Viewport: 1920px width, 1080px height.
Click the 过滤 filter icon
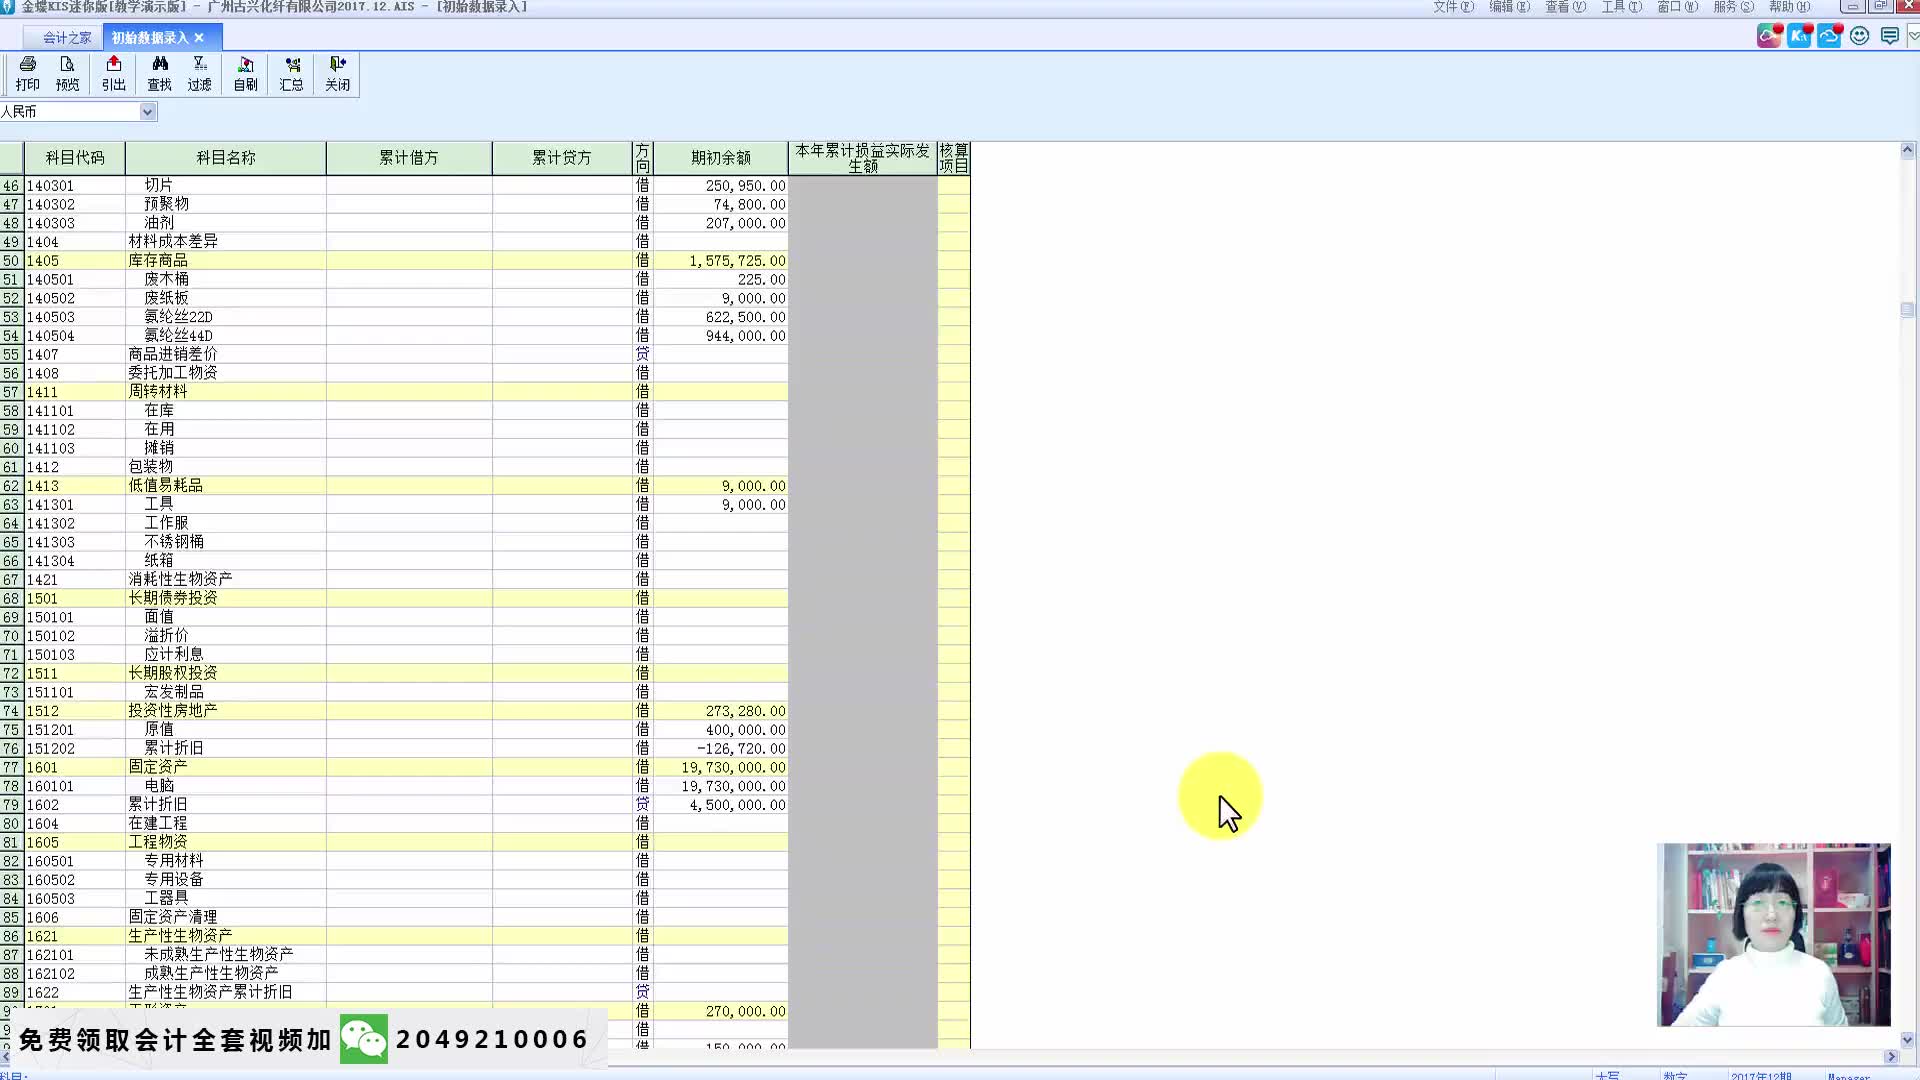(x=200, y=74)
